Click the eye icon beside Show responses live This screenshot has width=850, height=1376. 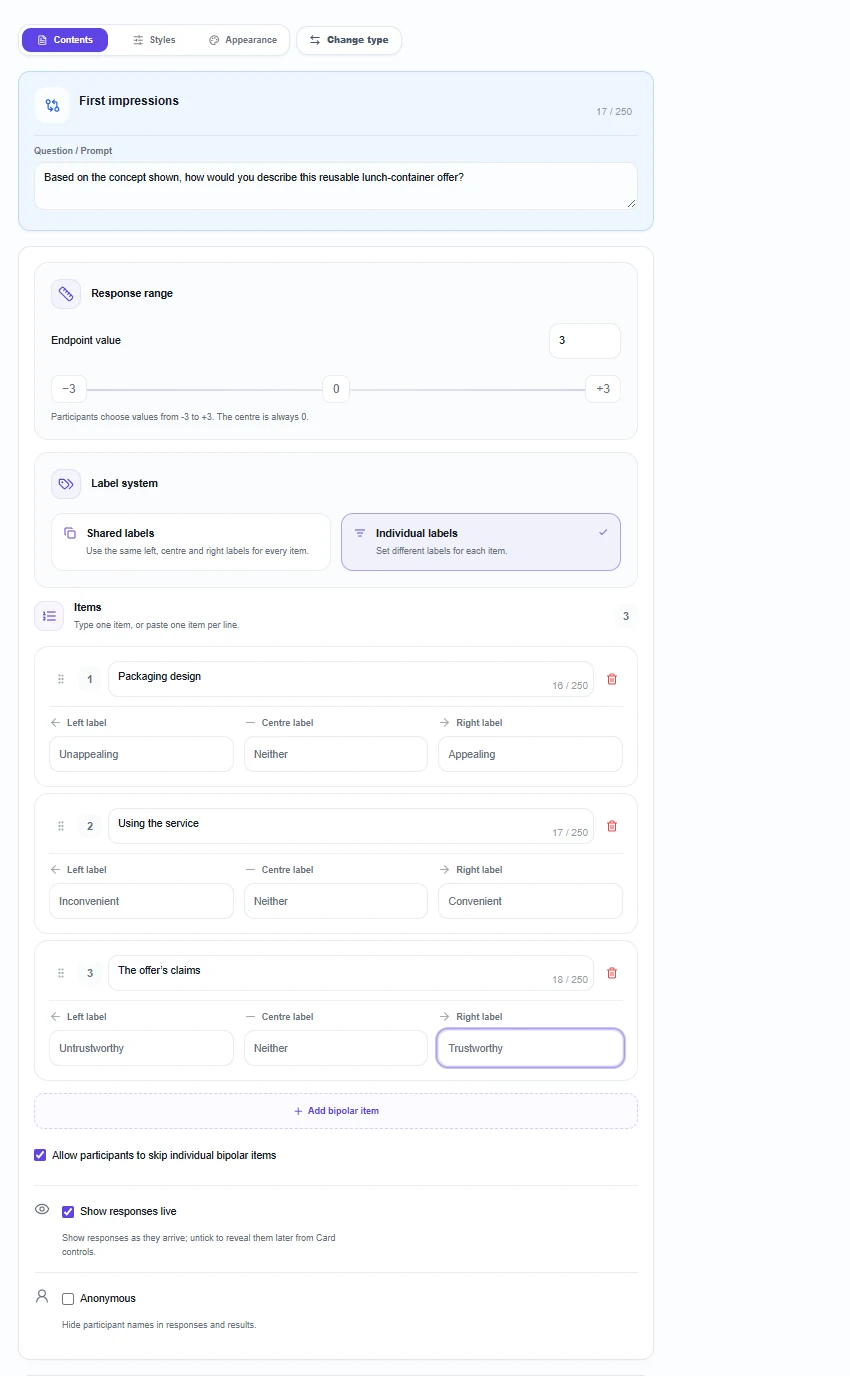(42, 1209)
